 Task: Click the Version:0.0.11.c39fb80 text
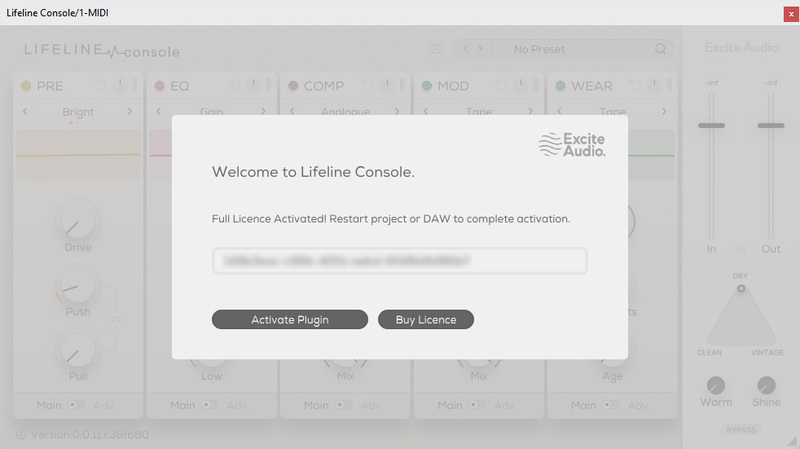tap(90, 435)
